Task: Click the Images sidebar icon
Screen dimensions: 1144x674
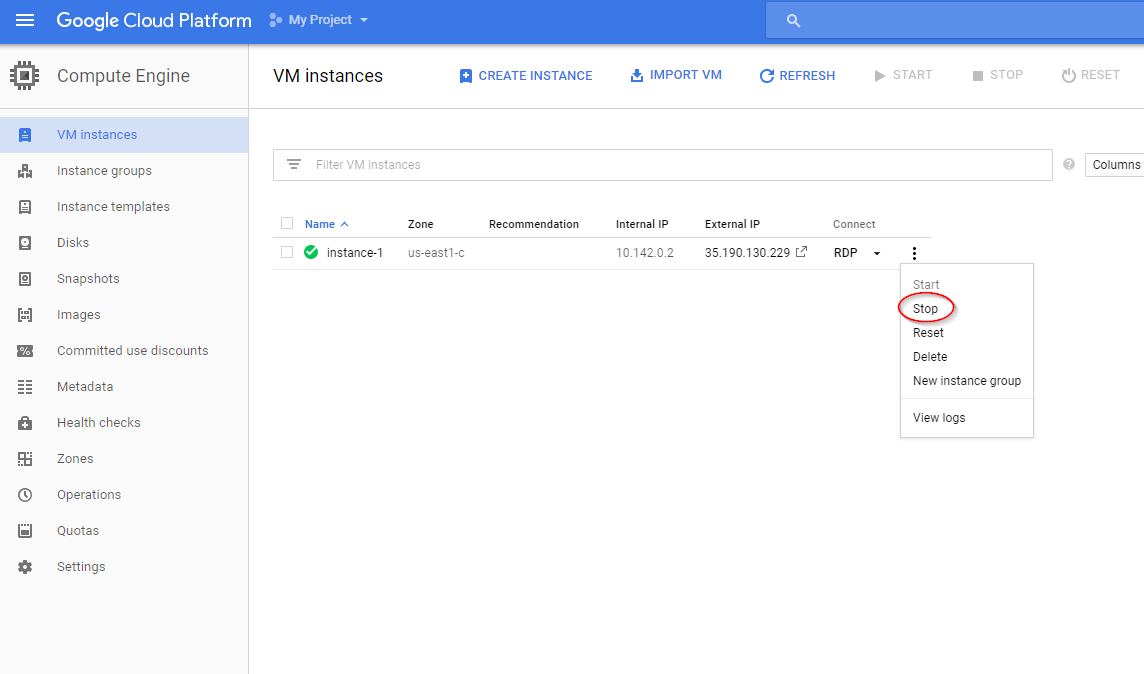Action: (25, 314)
